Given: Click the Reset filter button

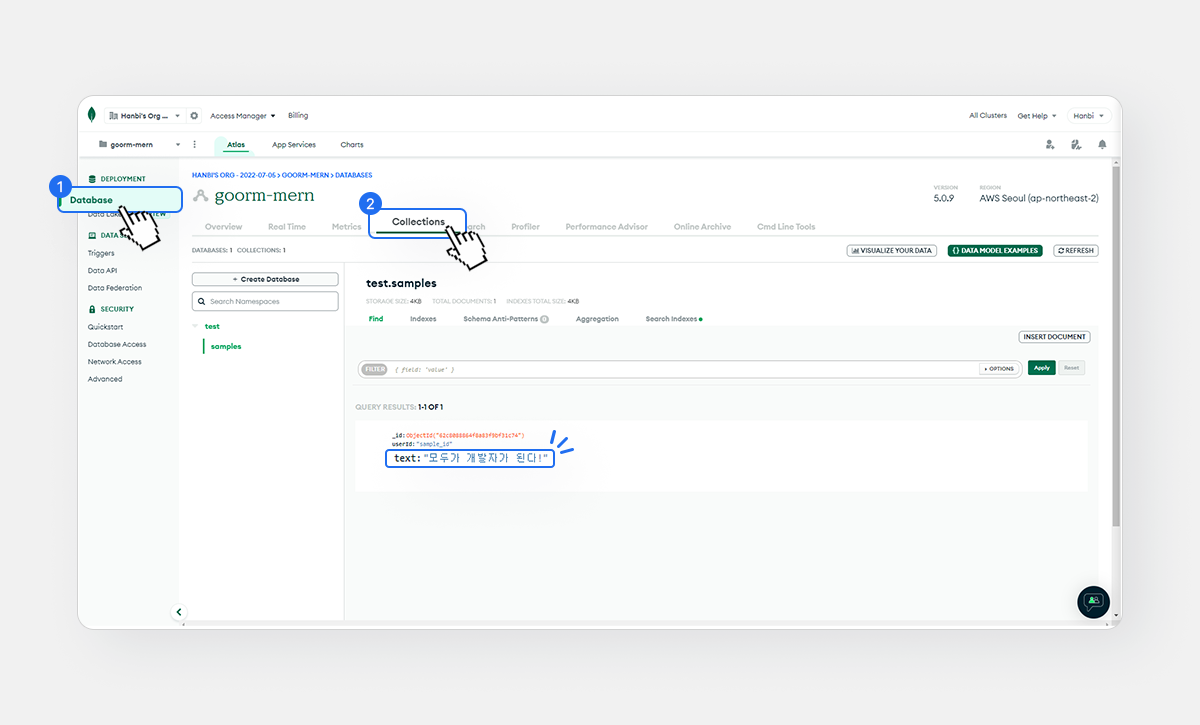Looking at the screenshot, I should 1071,368.
